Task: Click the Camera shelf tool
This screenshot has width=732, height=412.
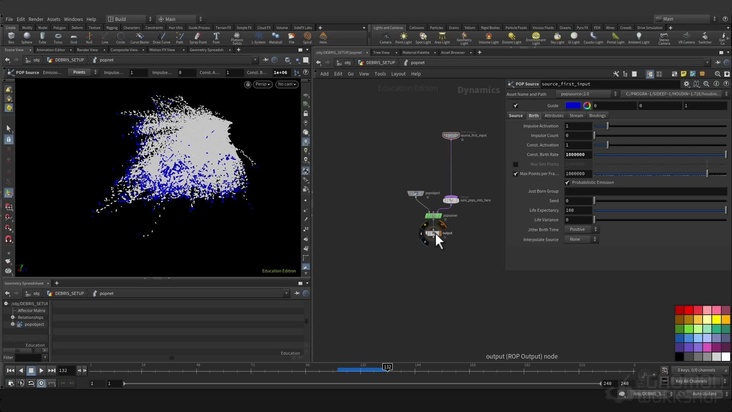Action: 385,37
